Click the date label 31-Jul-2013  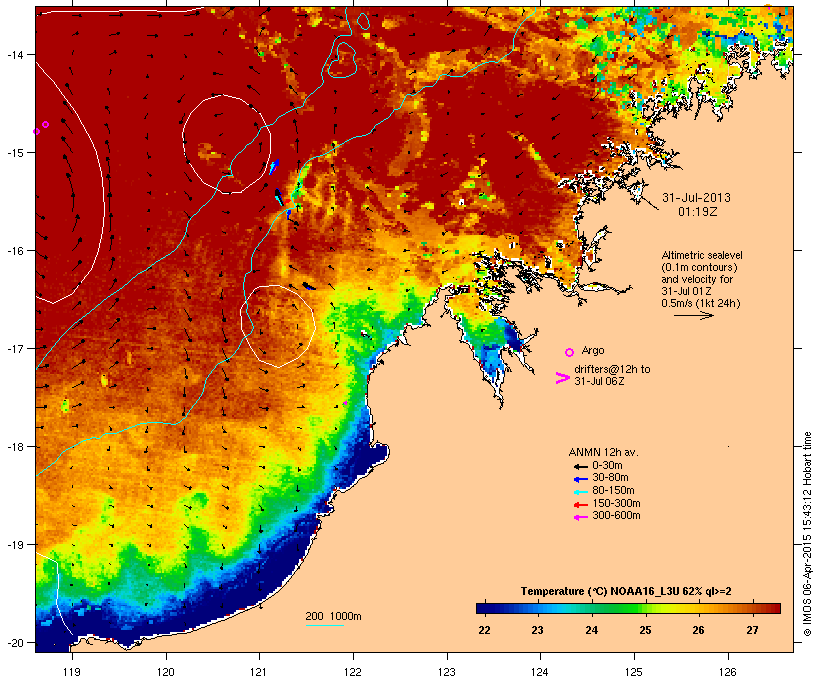696,198
